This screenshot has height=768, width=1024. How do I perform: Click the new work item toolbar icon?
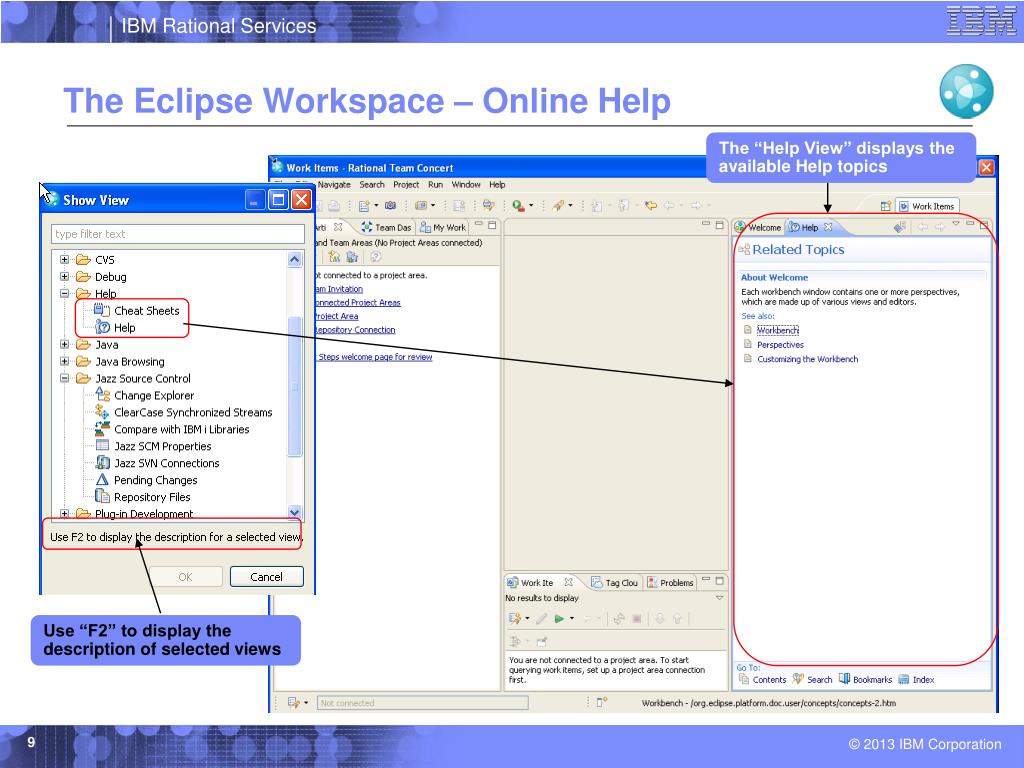[x=364, y=206]
